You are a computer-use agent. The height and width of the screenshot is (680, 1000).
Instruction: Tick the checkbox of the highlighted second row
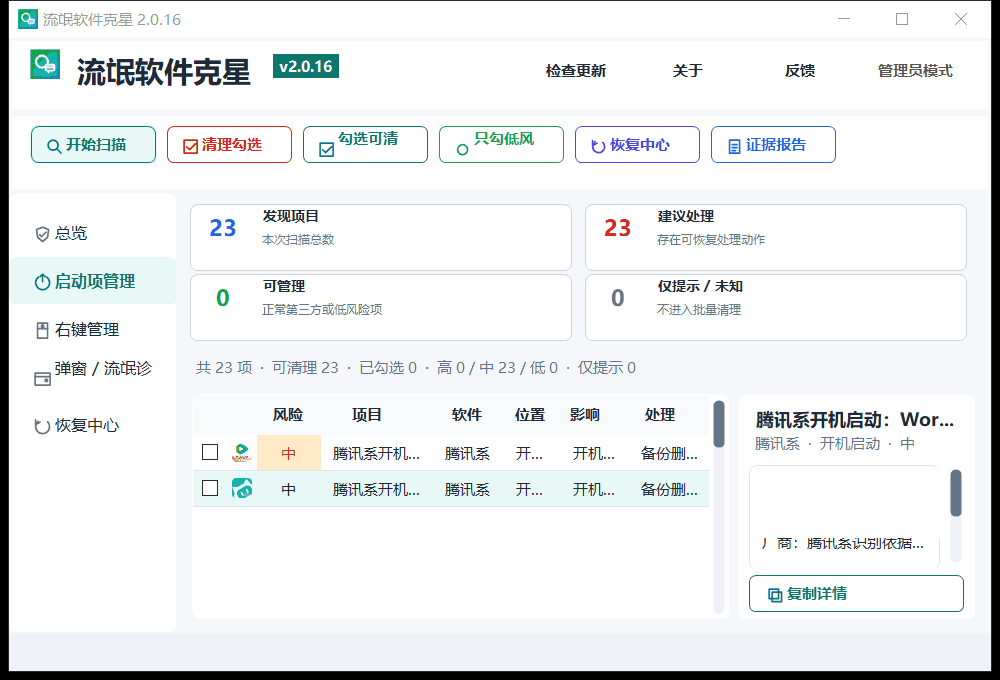click(x=210, y=488)
